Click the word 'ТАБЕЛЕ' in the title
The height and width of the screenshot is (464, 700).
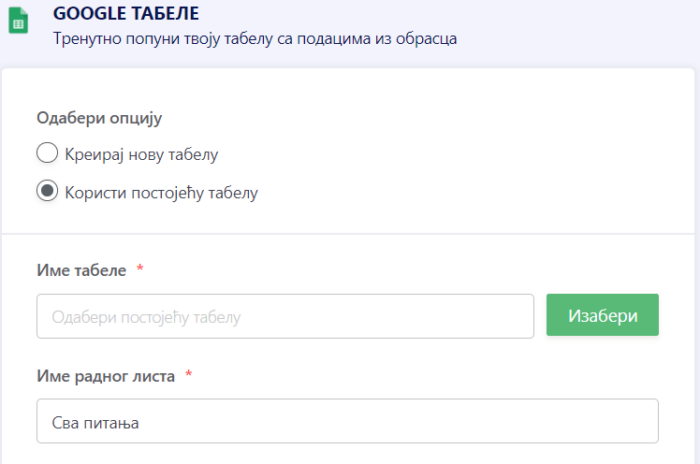(168, 13)
